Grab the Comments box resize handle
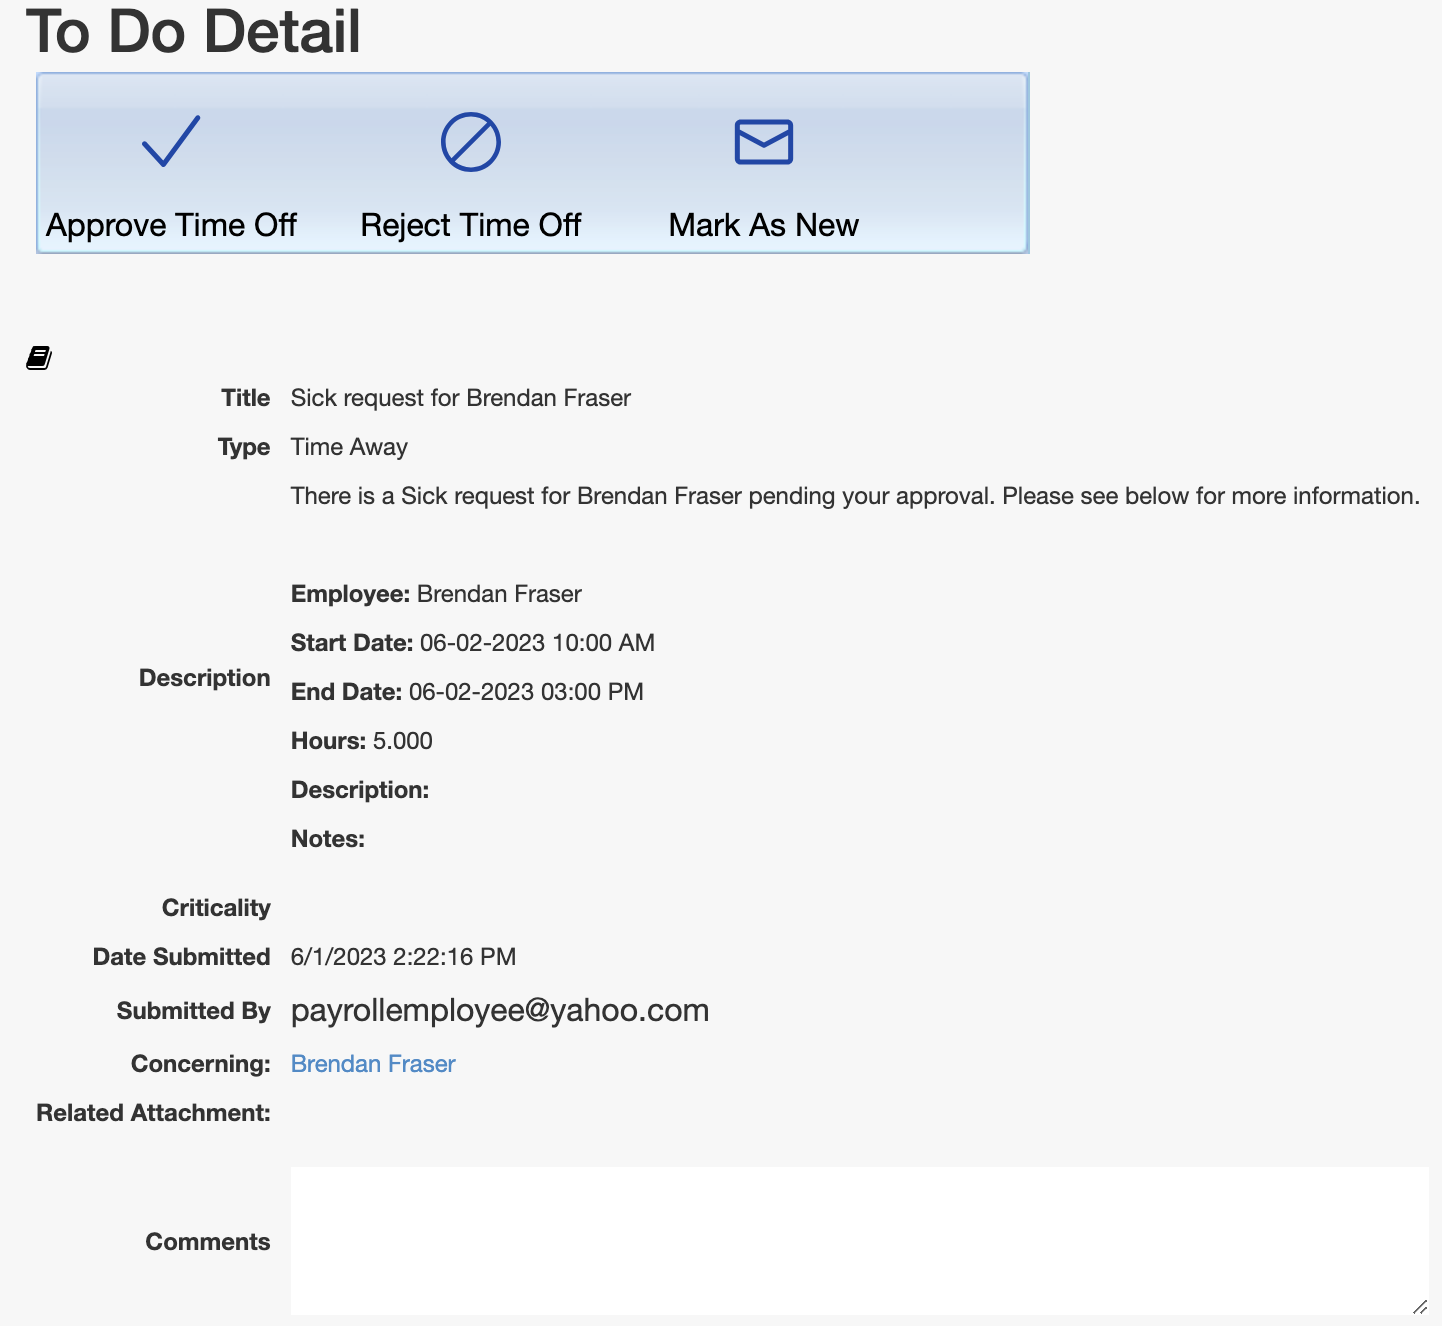Image resolution: width=1442 pixels, height=1326 pixels. click(1419, 1306)
